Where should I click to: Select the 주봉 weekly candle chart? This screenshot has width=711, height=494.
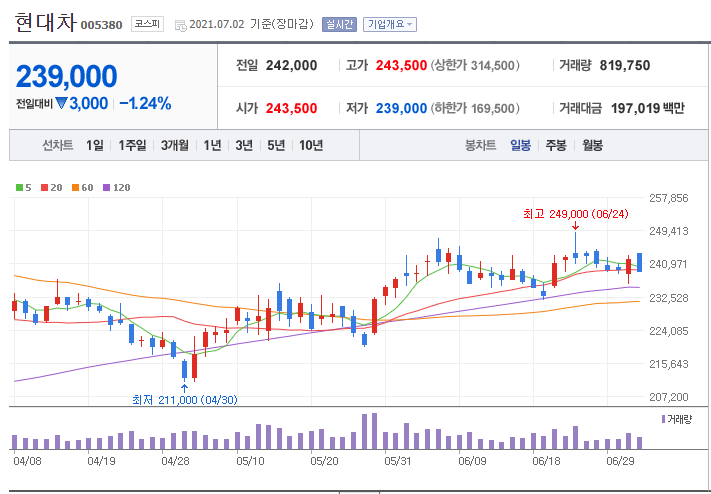pyautogui.click(x=555, y=146)
